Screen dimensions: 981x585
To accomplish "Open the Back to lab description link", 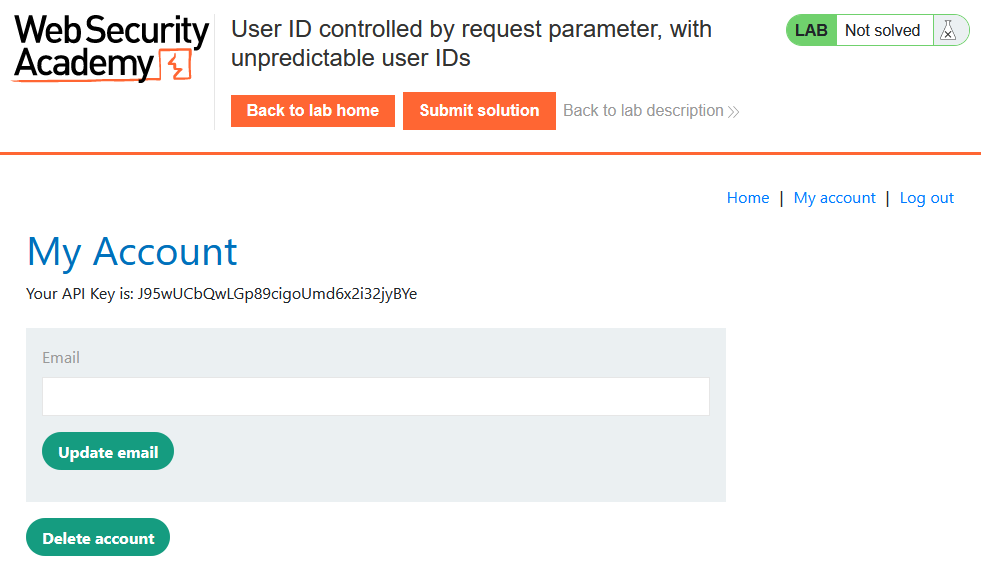I will [x=643, y=111].
